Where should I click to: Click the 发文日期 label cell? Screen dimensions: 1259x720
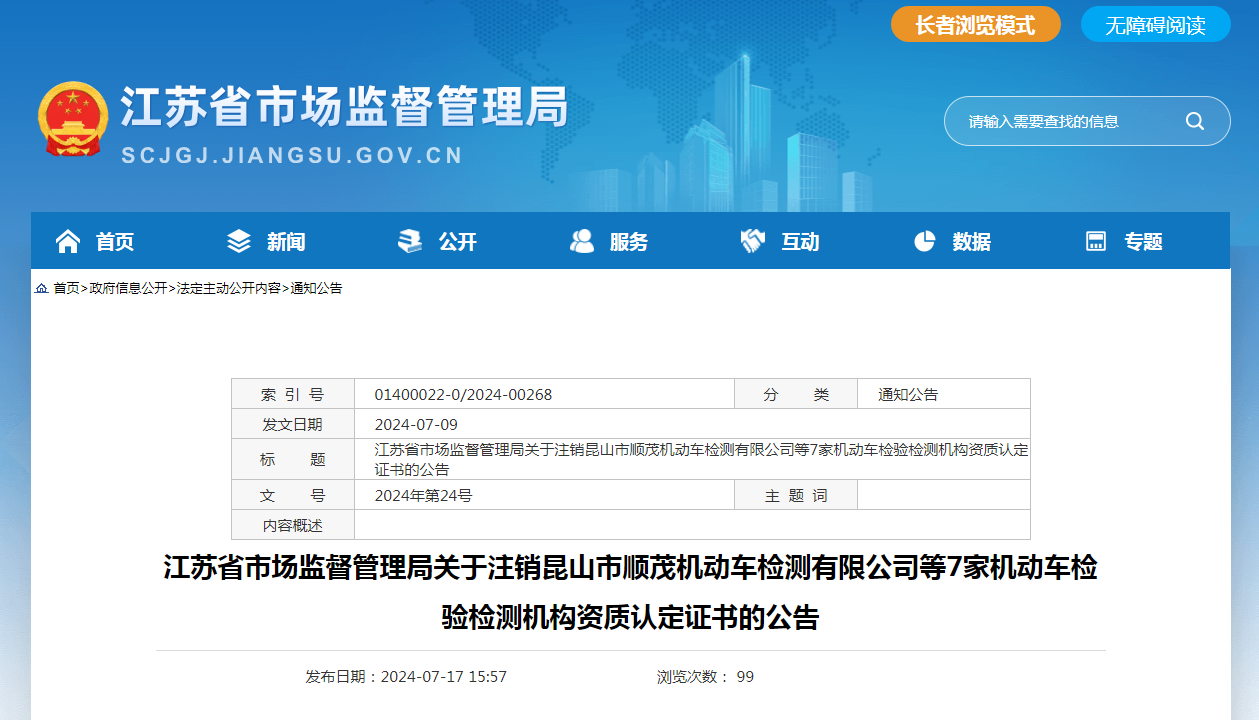click(293, 424)
